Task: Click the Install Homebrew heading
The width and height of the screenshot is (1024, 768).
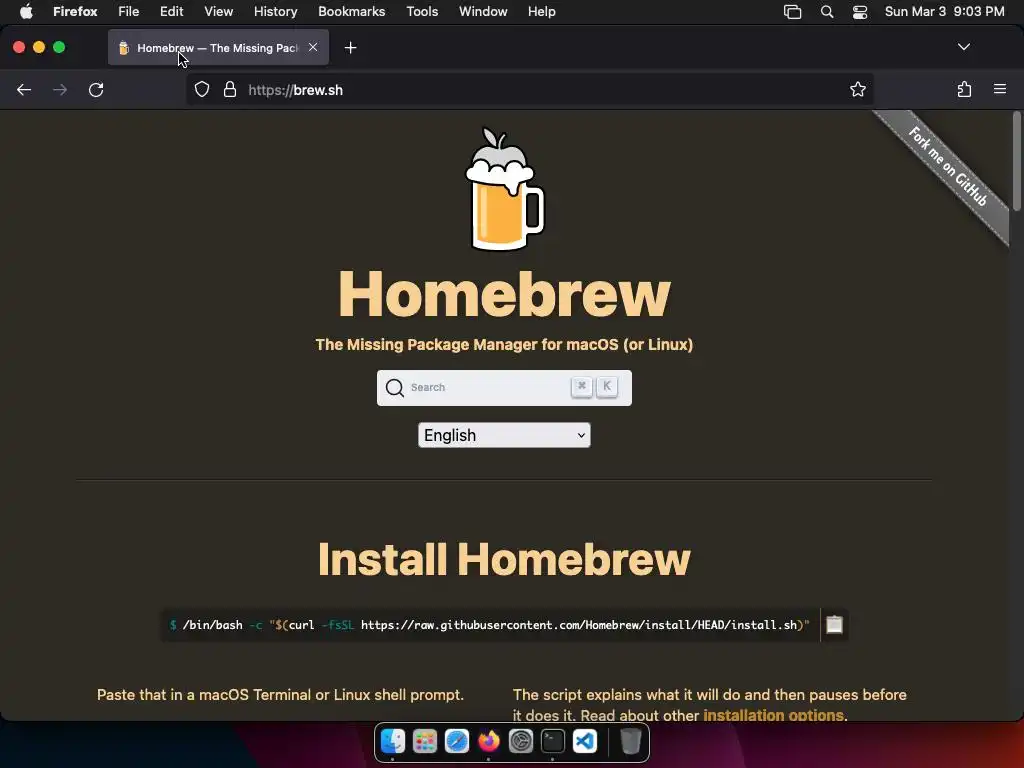Action: (x=504, y=560)
